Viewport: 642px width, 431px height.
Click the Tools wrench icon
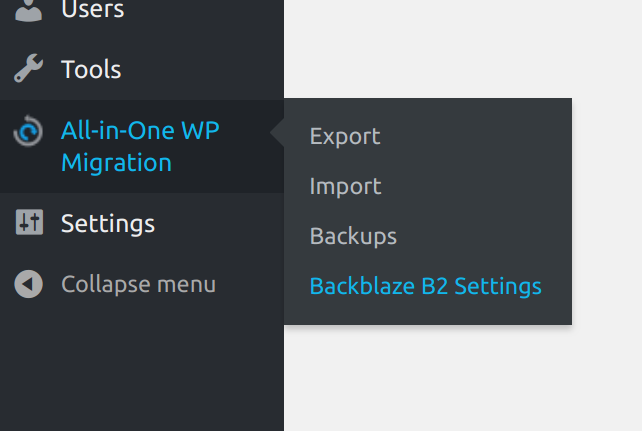coord(28,69)
